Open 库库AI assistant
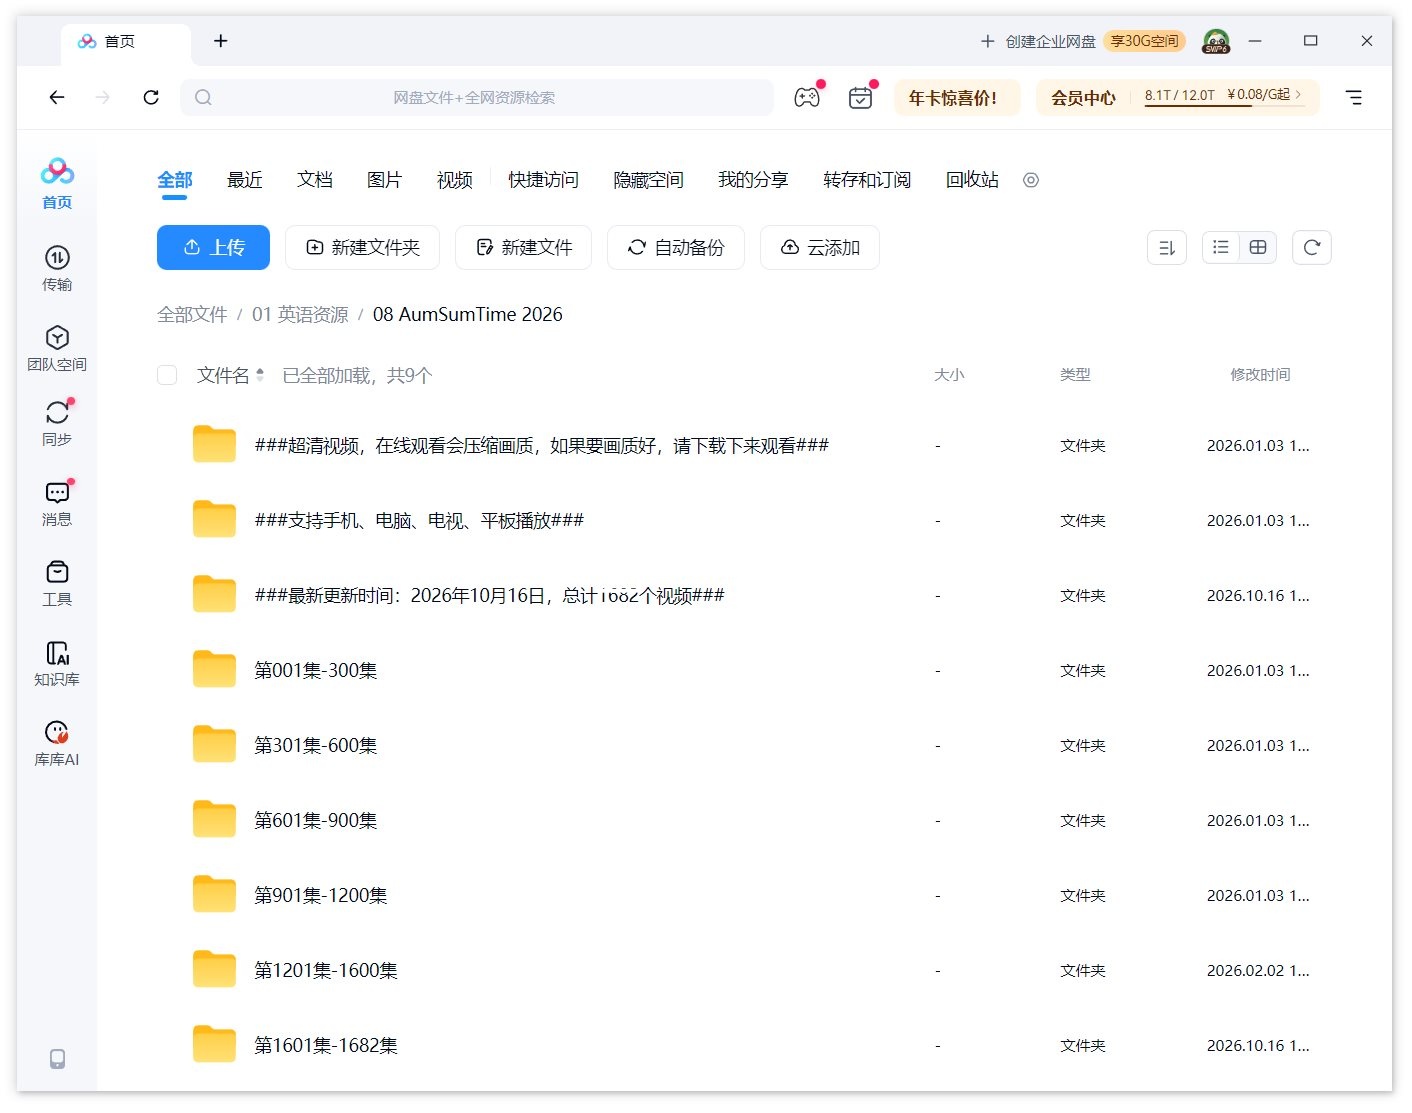 click(x=57, y=743)
